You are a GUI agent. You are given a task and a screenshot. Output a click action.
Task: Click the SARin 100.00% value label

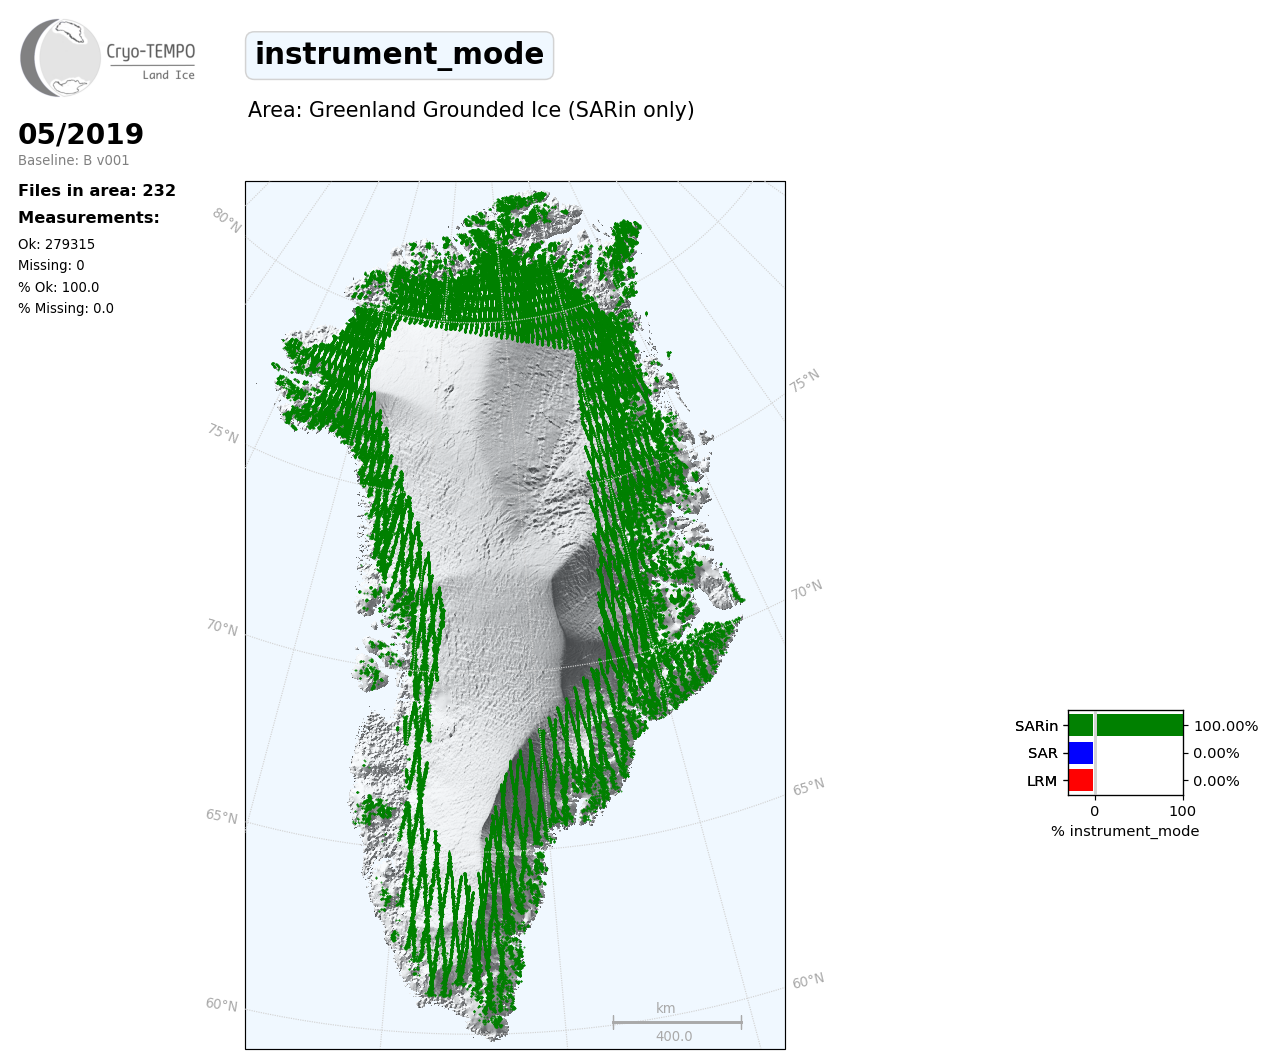[1225, 726]
